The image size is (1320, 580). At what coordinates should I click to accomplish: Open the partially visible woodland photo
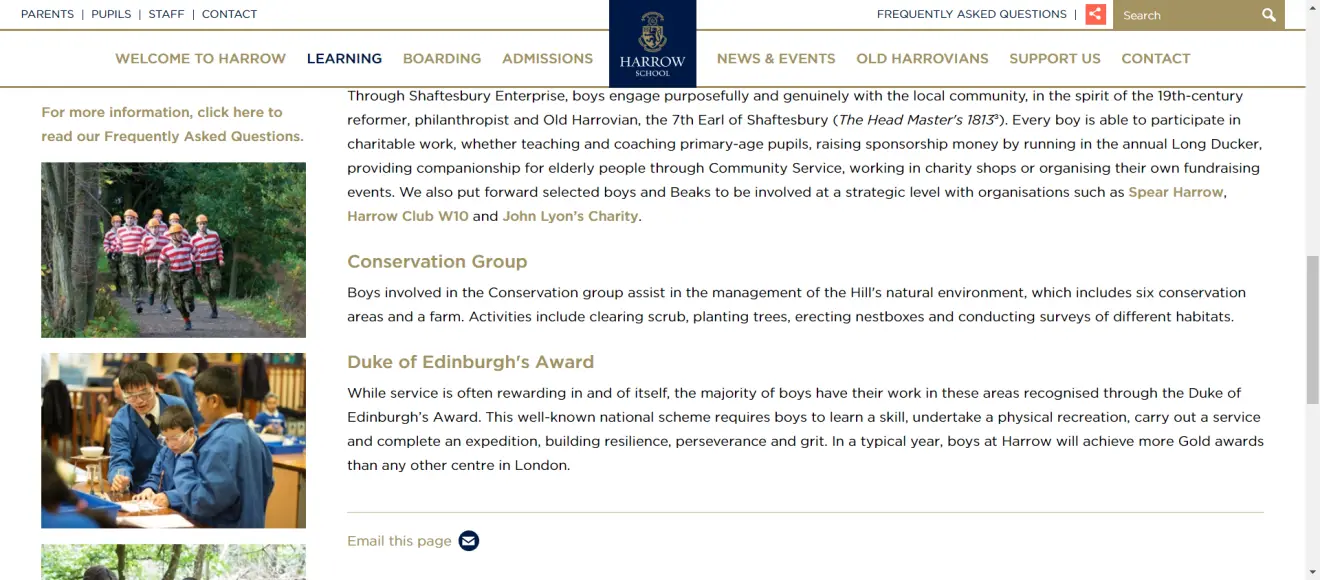(173, 562)
